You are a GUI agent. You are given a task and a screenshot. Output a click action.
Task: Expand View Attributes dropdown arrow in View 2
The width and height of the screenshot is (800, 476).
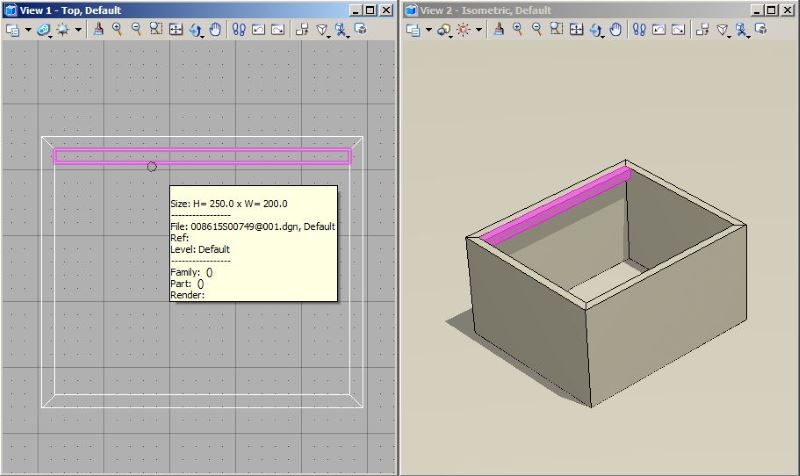[429, 30]
